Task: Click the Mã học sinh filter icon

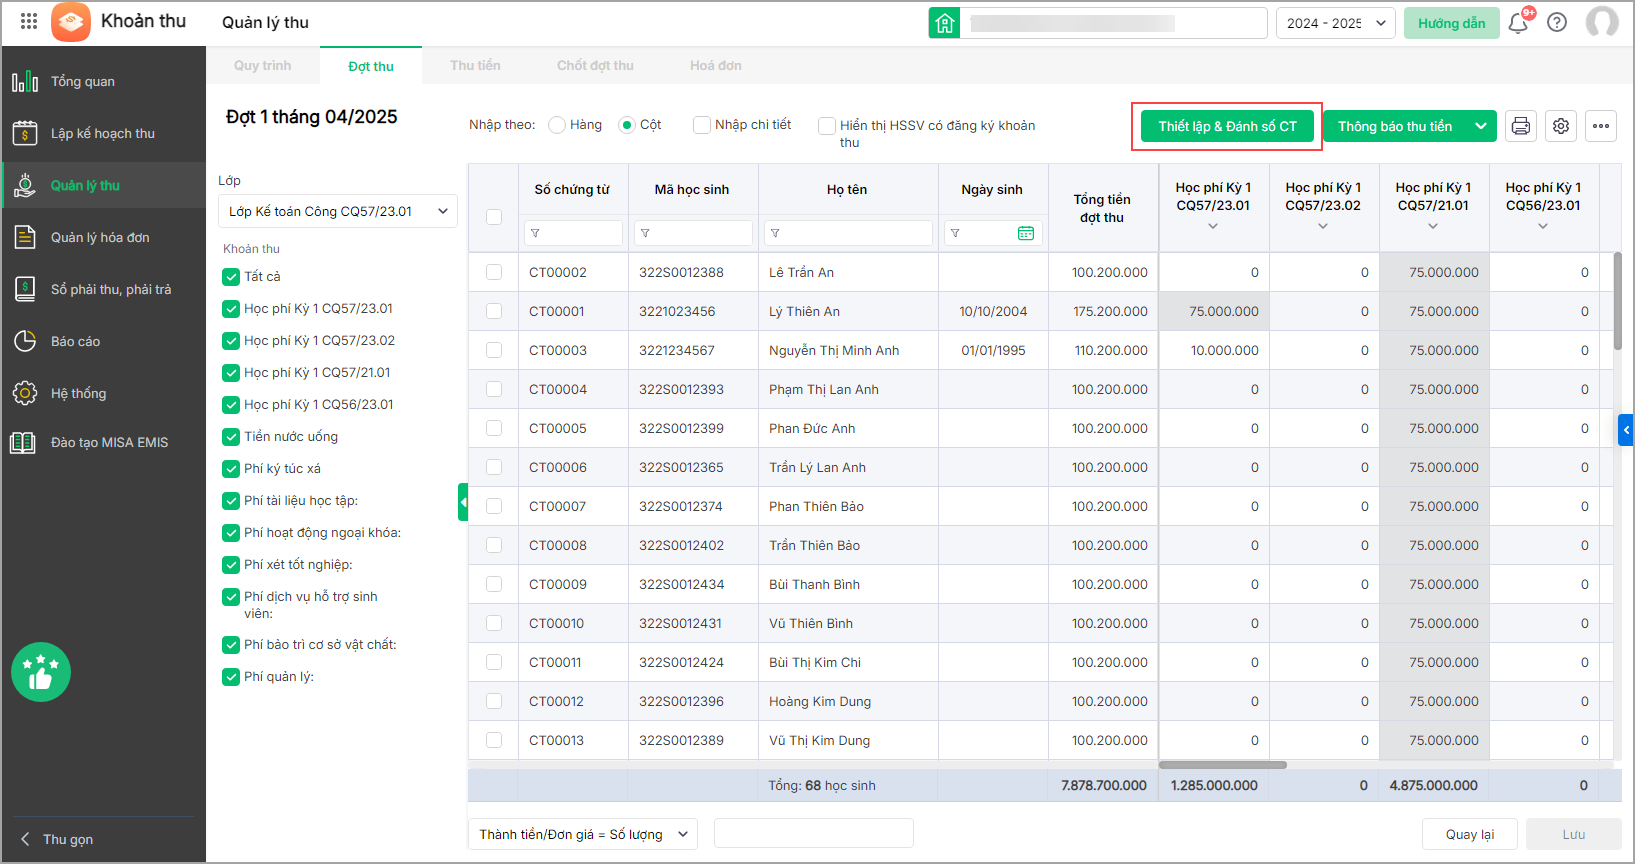Action: (x=646, y=233)
